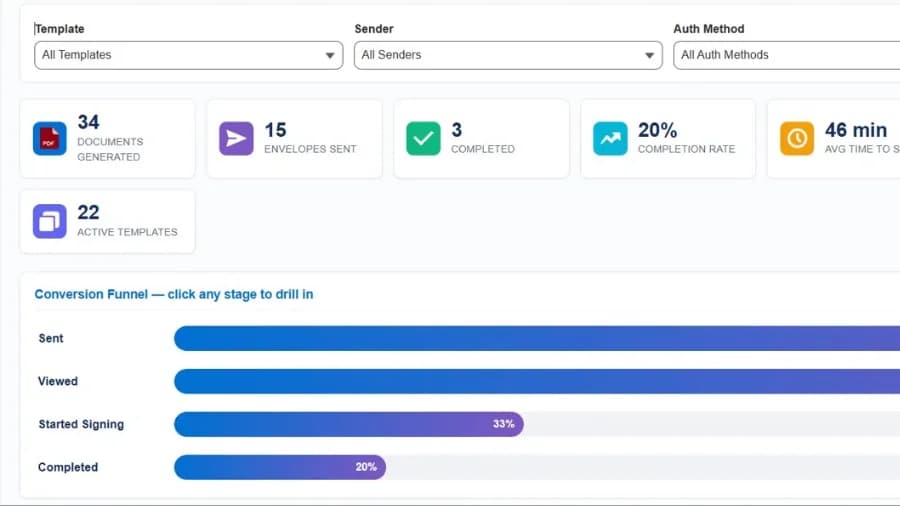This screenshot has height=506, width=900.
Task: Click the Viewed stage label
Action: [x=58, y=382]
